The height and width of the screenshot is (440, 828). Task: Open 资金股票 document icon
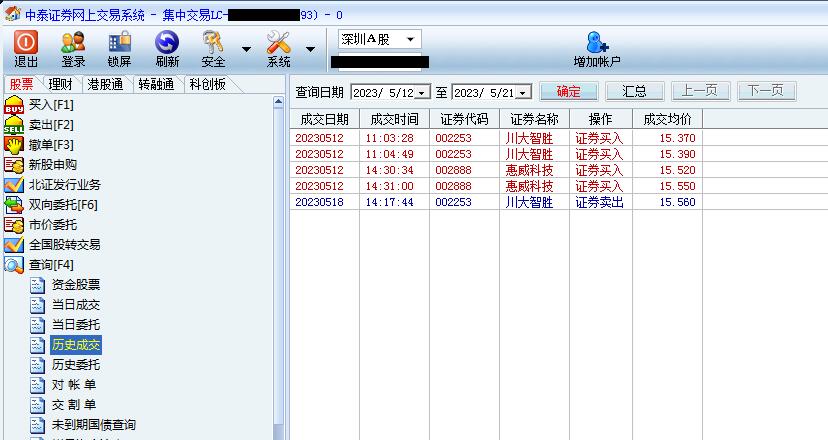pyautogui.click(x=37, y=285)
